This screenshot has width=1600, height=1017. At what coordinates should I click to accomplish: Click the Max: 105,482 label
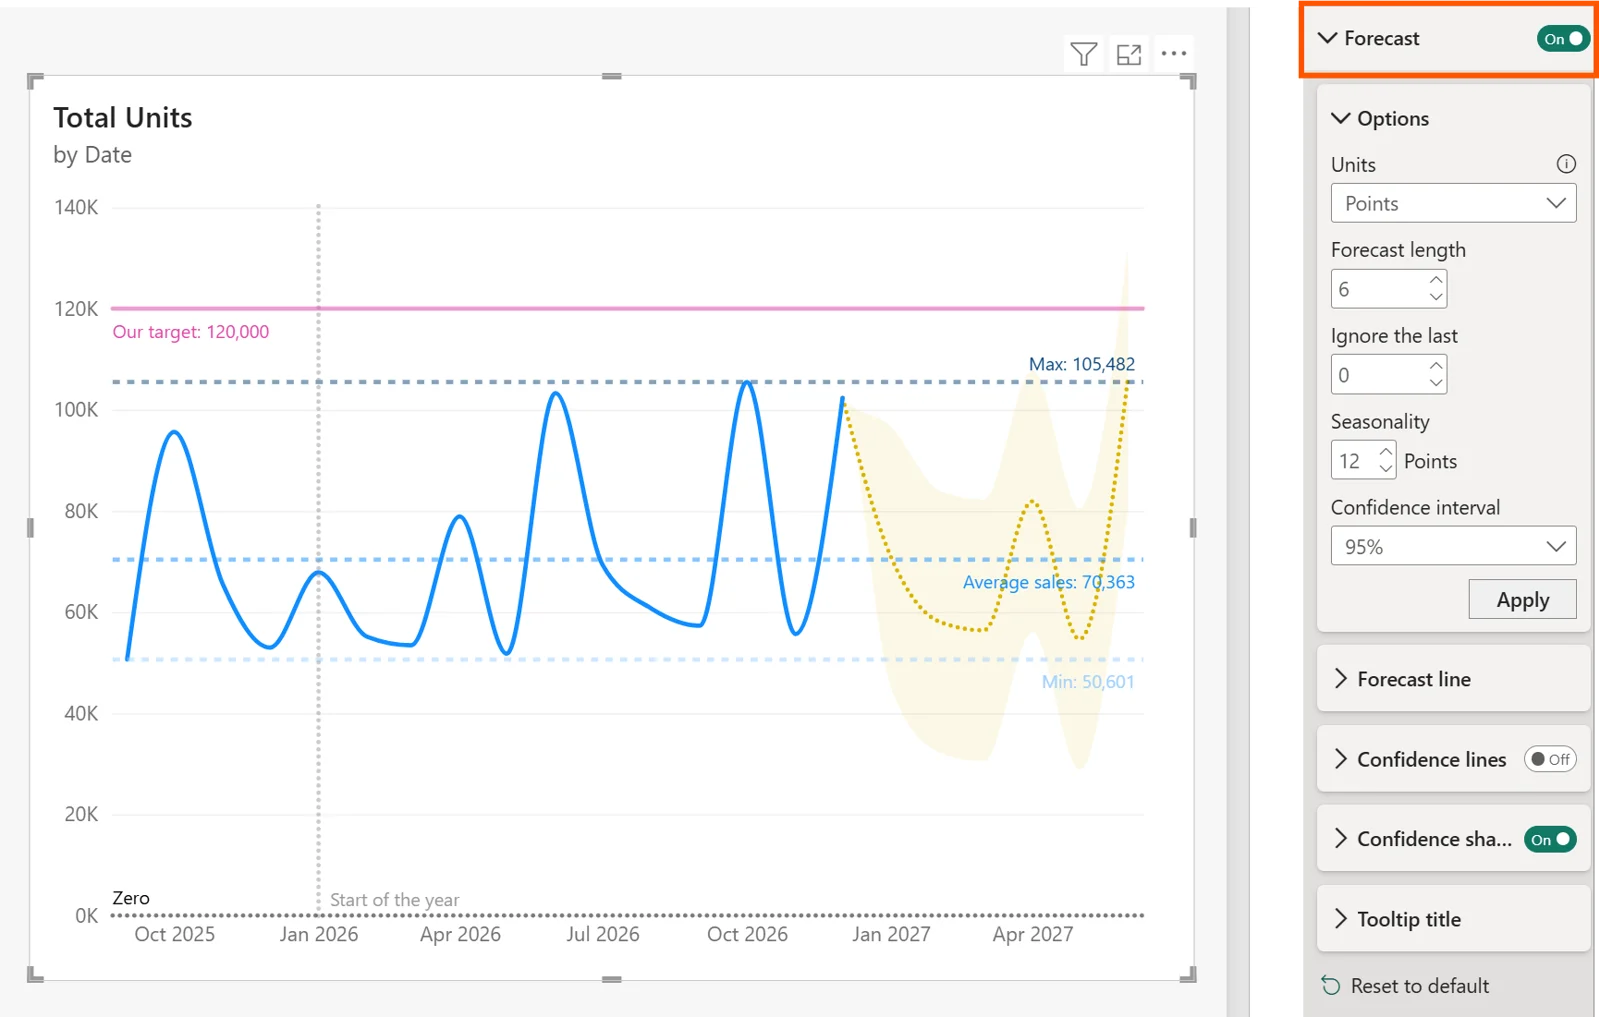[x=1082, y=364]
